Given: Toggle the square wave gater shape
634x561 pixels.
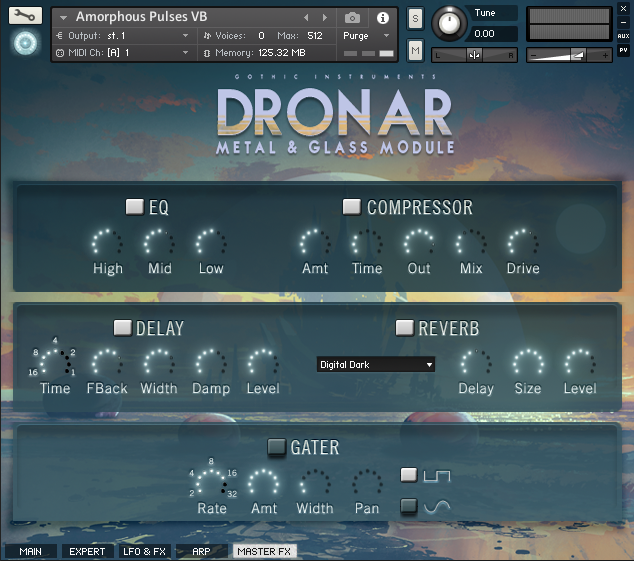Looking at the screenshot, I should (409, 475).
